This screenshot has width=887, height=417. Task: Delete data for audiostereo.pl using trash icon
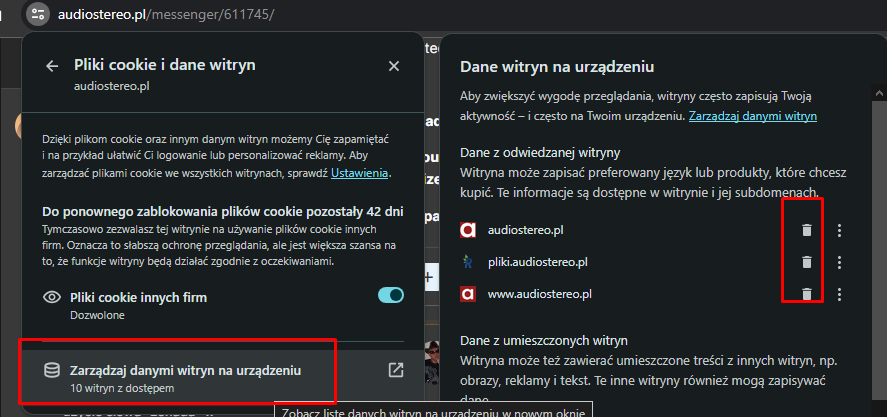tap(807, 230)
